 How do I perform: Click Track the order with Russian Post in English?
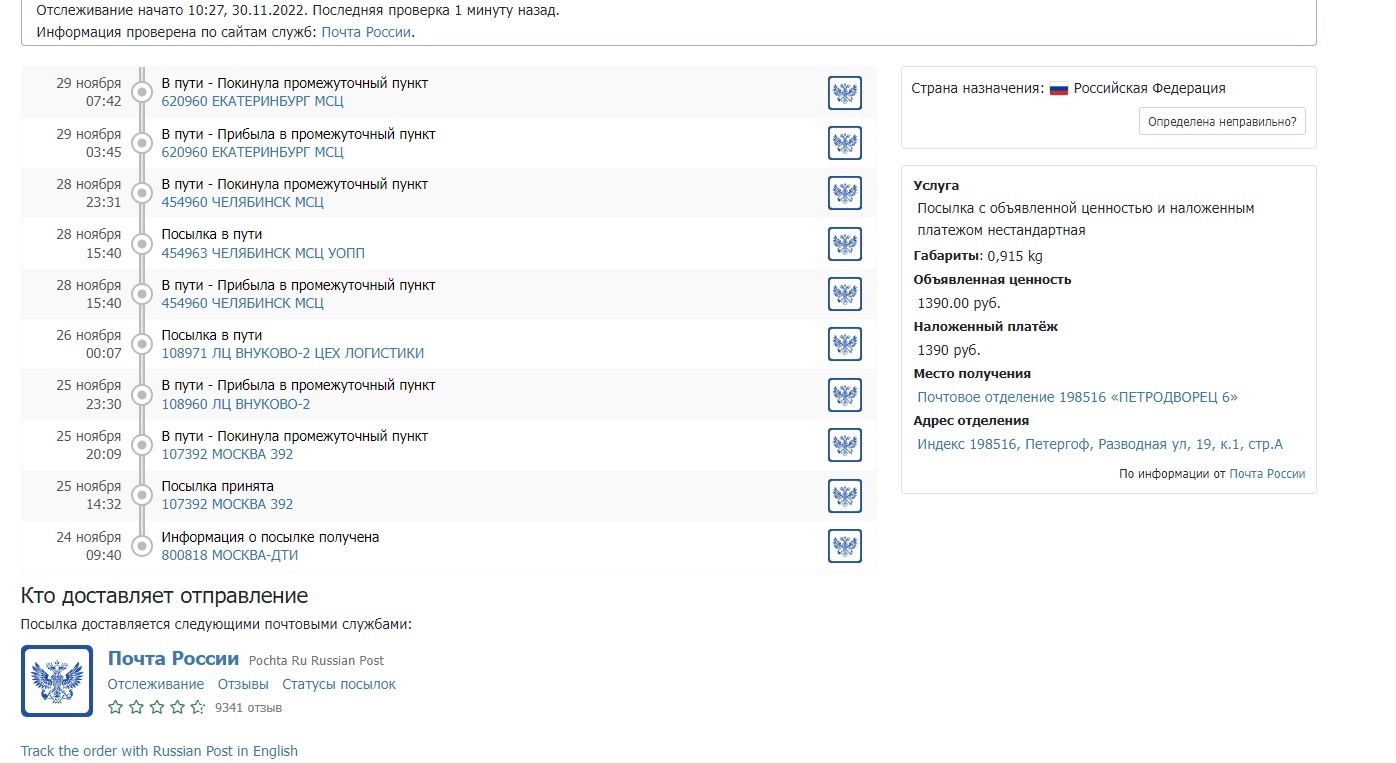pos(159,751)
